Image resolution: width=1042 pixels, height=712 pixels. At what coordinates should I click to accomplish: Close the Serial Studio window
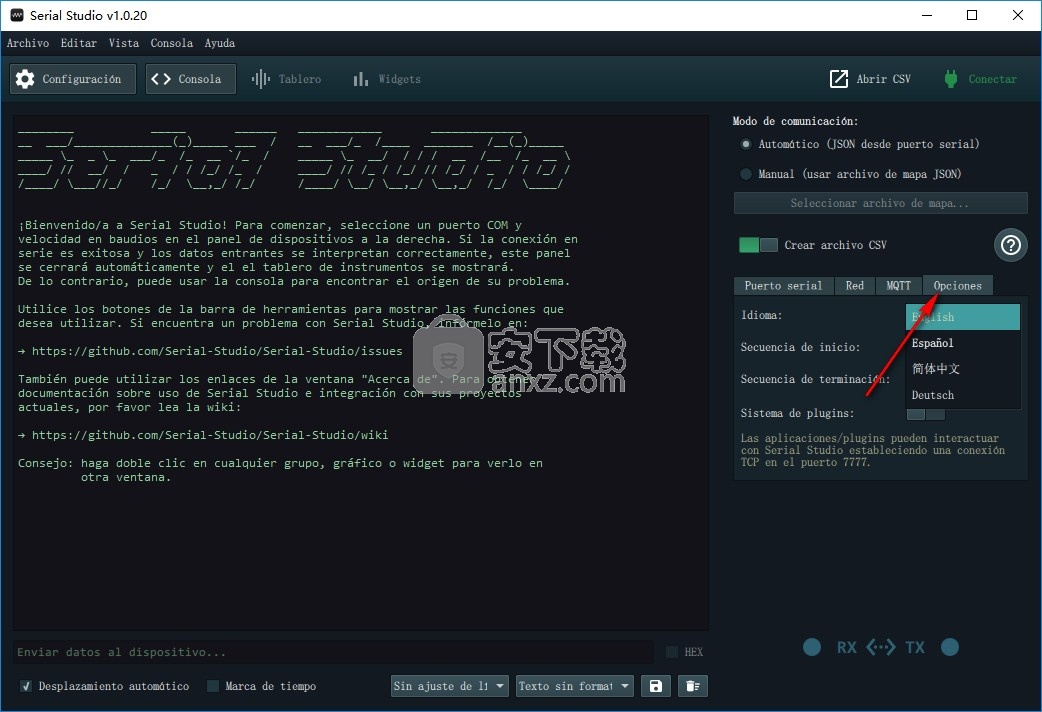[x=1017, y=15]
